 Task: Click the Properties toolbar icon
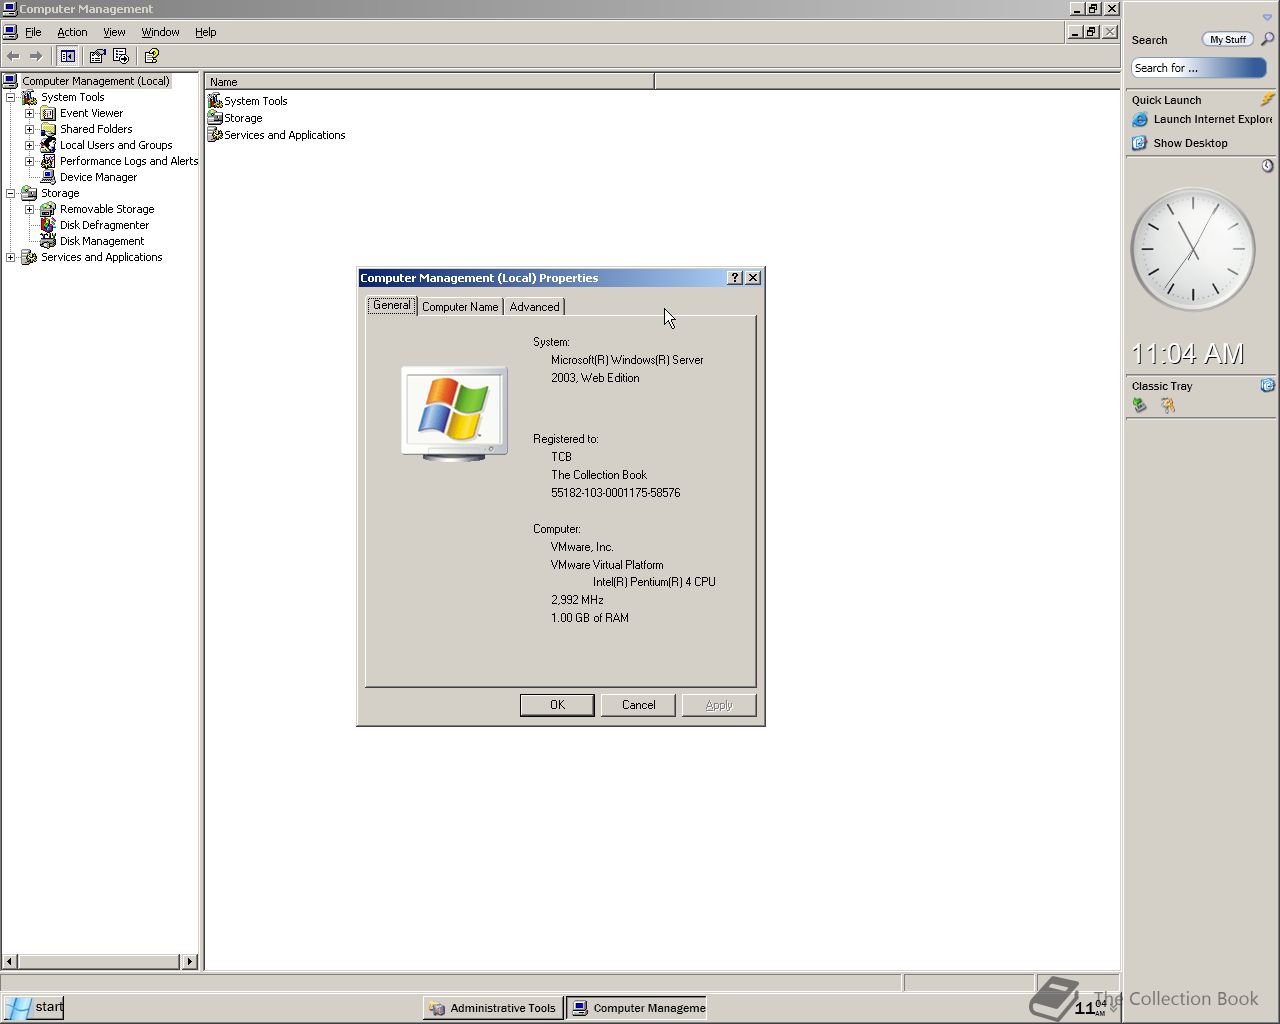(97, 56)
